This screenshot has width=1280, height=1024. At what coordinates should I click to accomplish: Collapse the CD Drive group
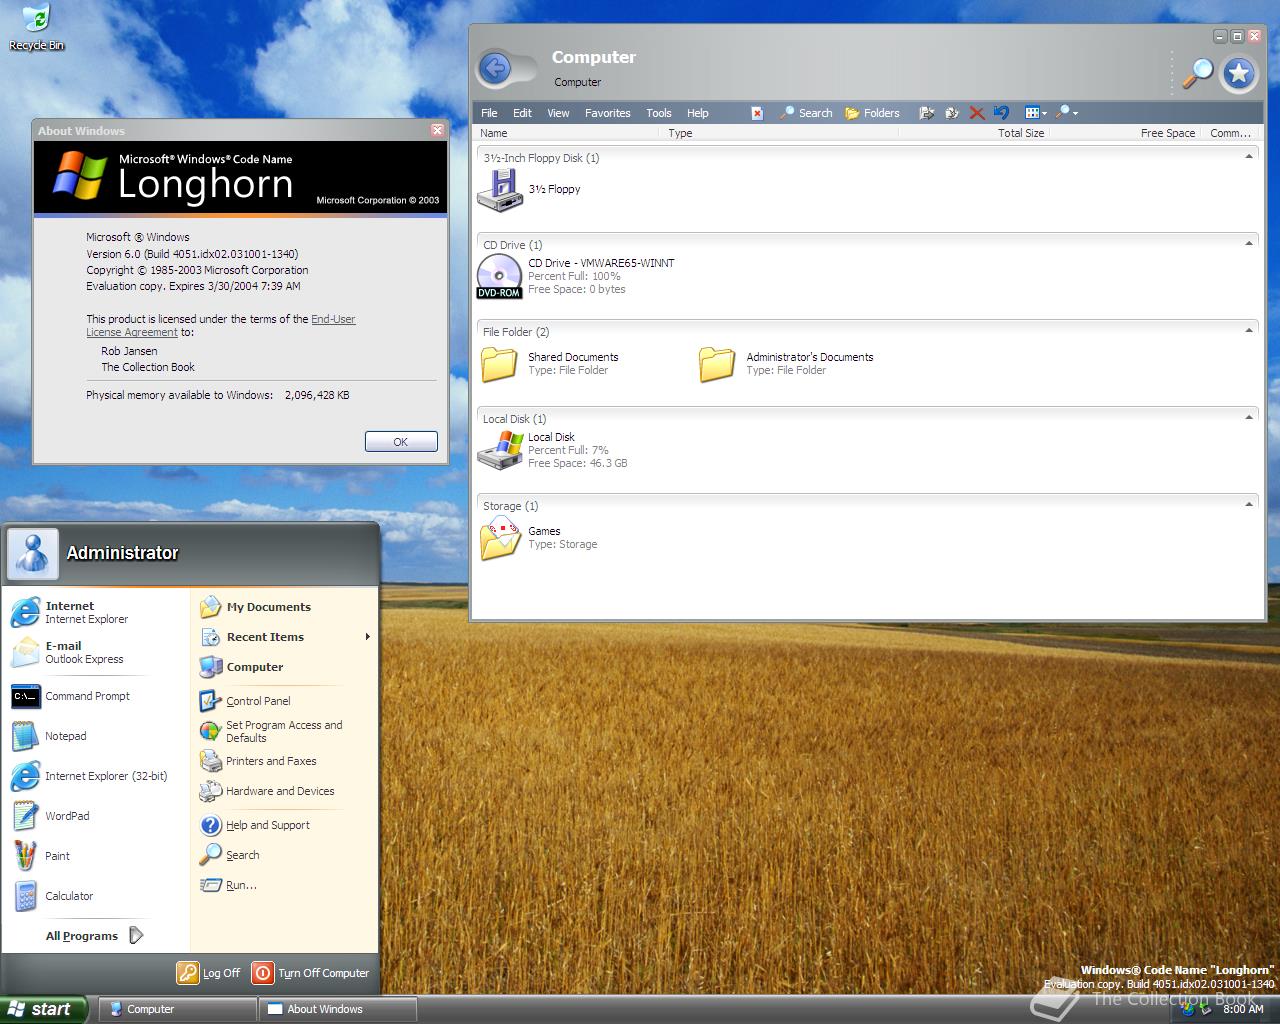coord(1249,244)
